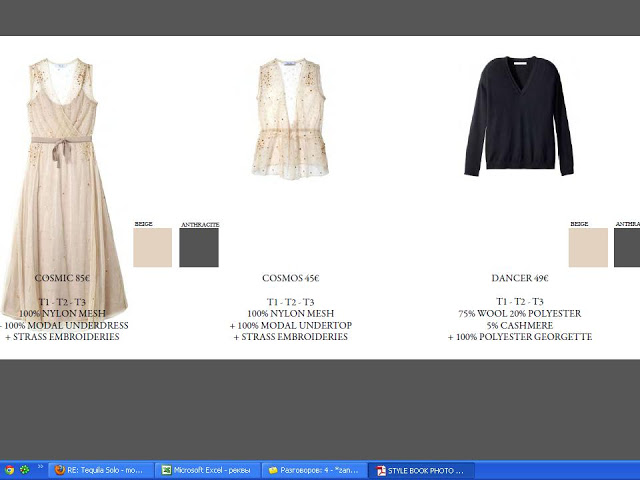Click the '75% WOOL 20% POLYESTER' text
This screenshot has width=640, height=480.
519,314
